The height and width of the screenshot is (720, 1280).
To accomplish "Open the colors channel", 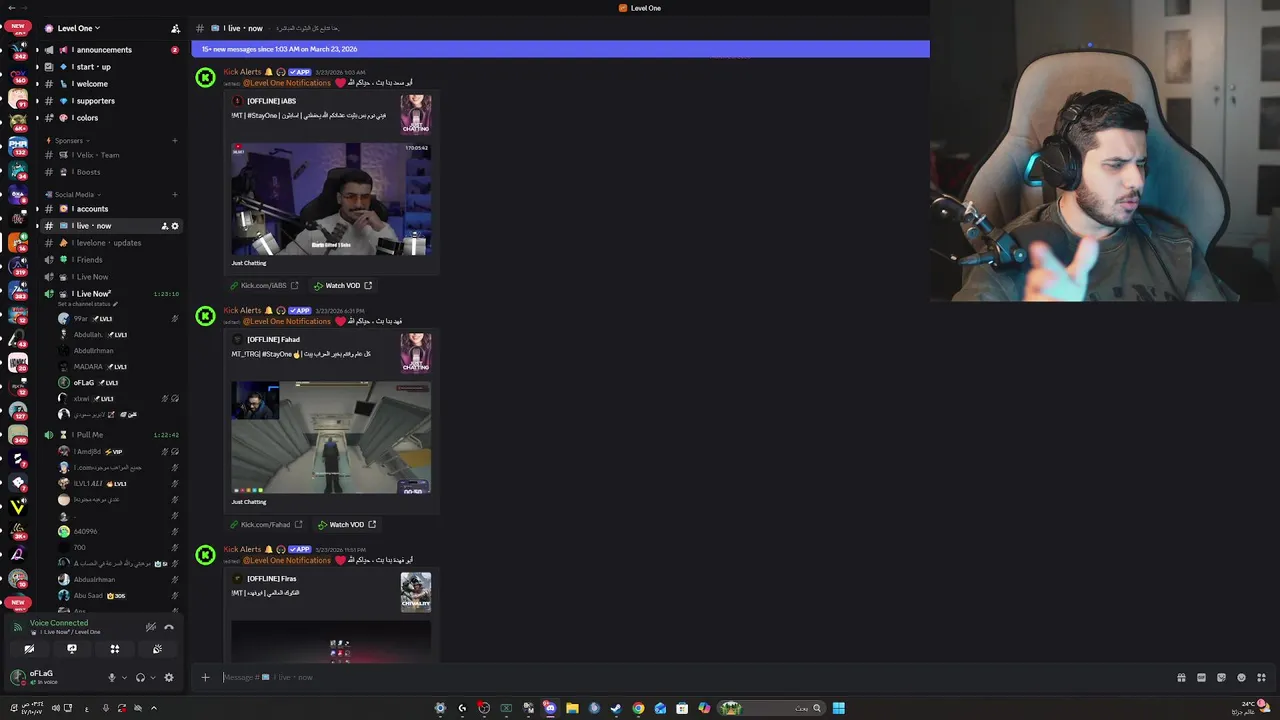I will tap(110, 118).
